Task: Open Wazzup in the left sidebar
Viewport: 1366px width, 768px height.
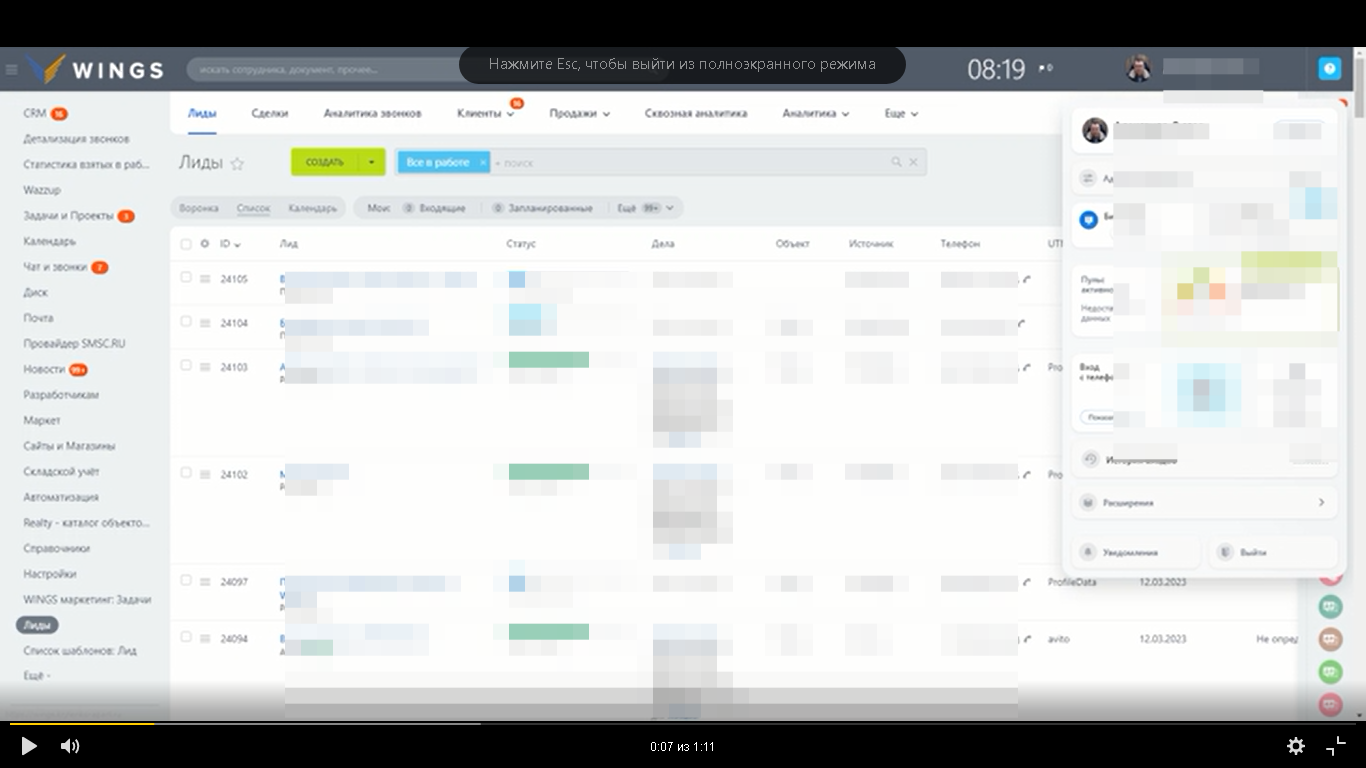Action: point(42,190)
